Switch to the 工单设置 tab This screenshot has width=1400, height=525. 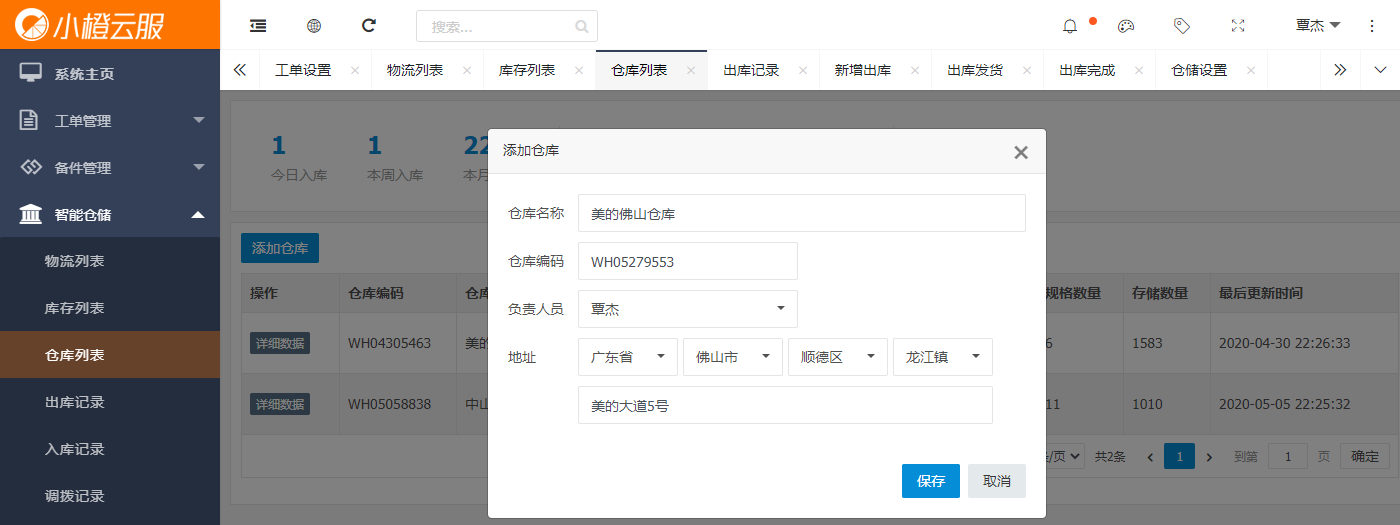click(303, 71)
